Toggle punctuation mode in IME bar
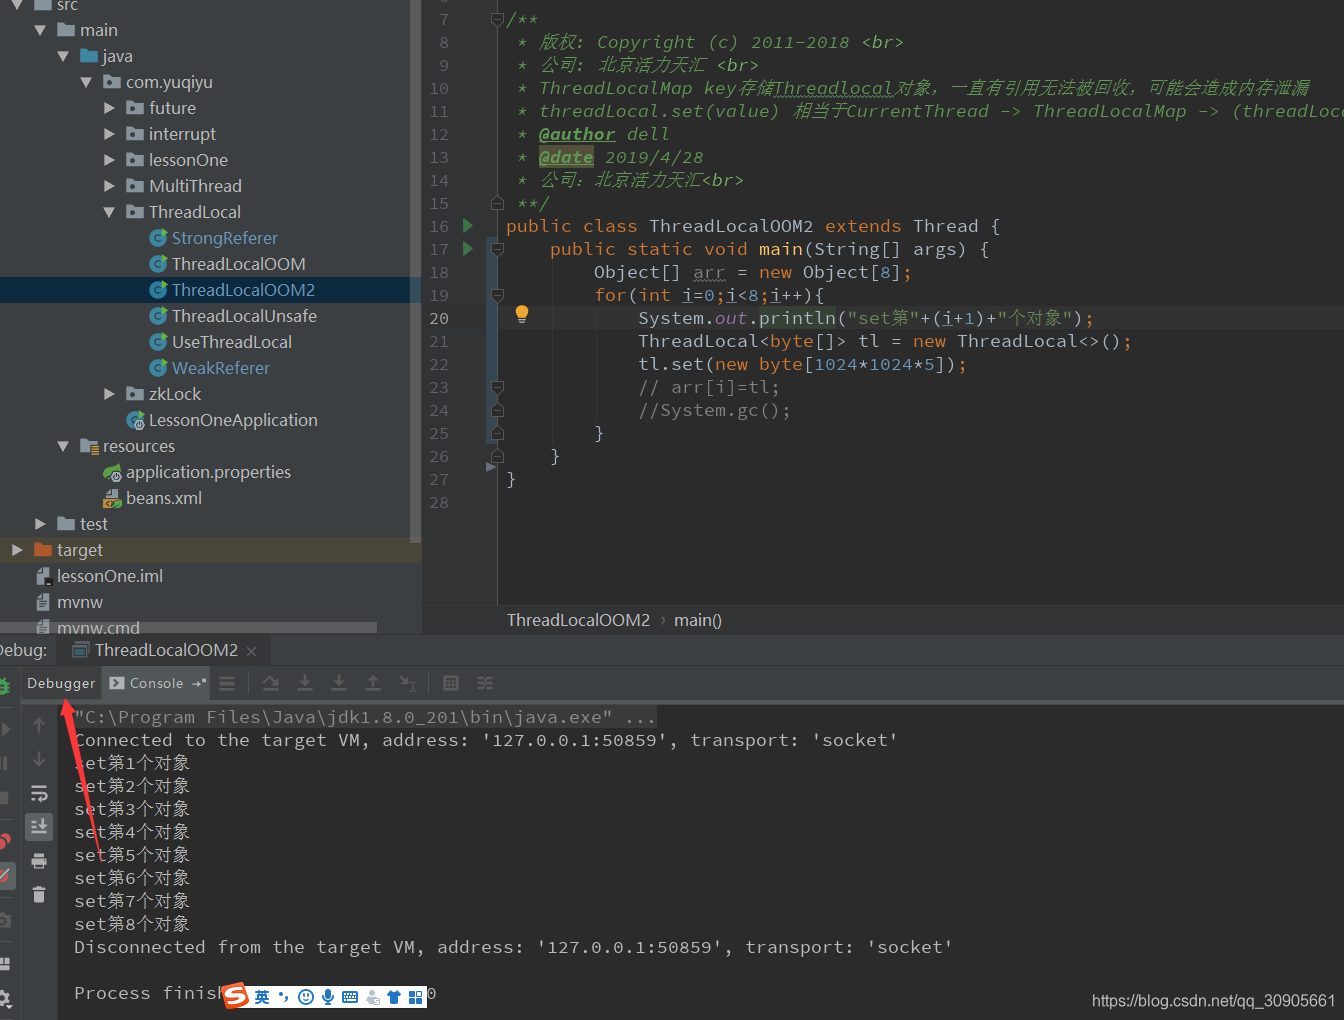 pyautogui.click(x=284, y=997)
